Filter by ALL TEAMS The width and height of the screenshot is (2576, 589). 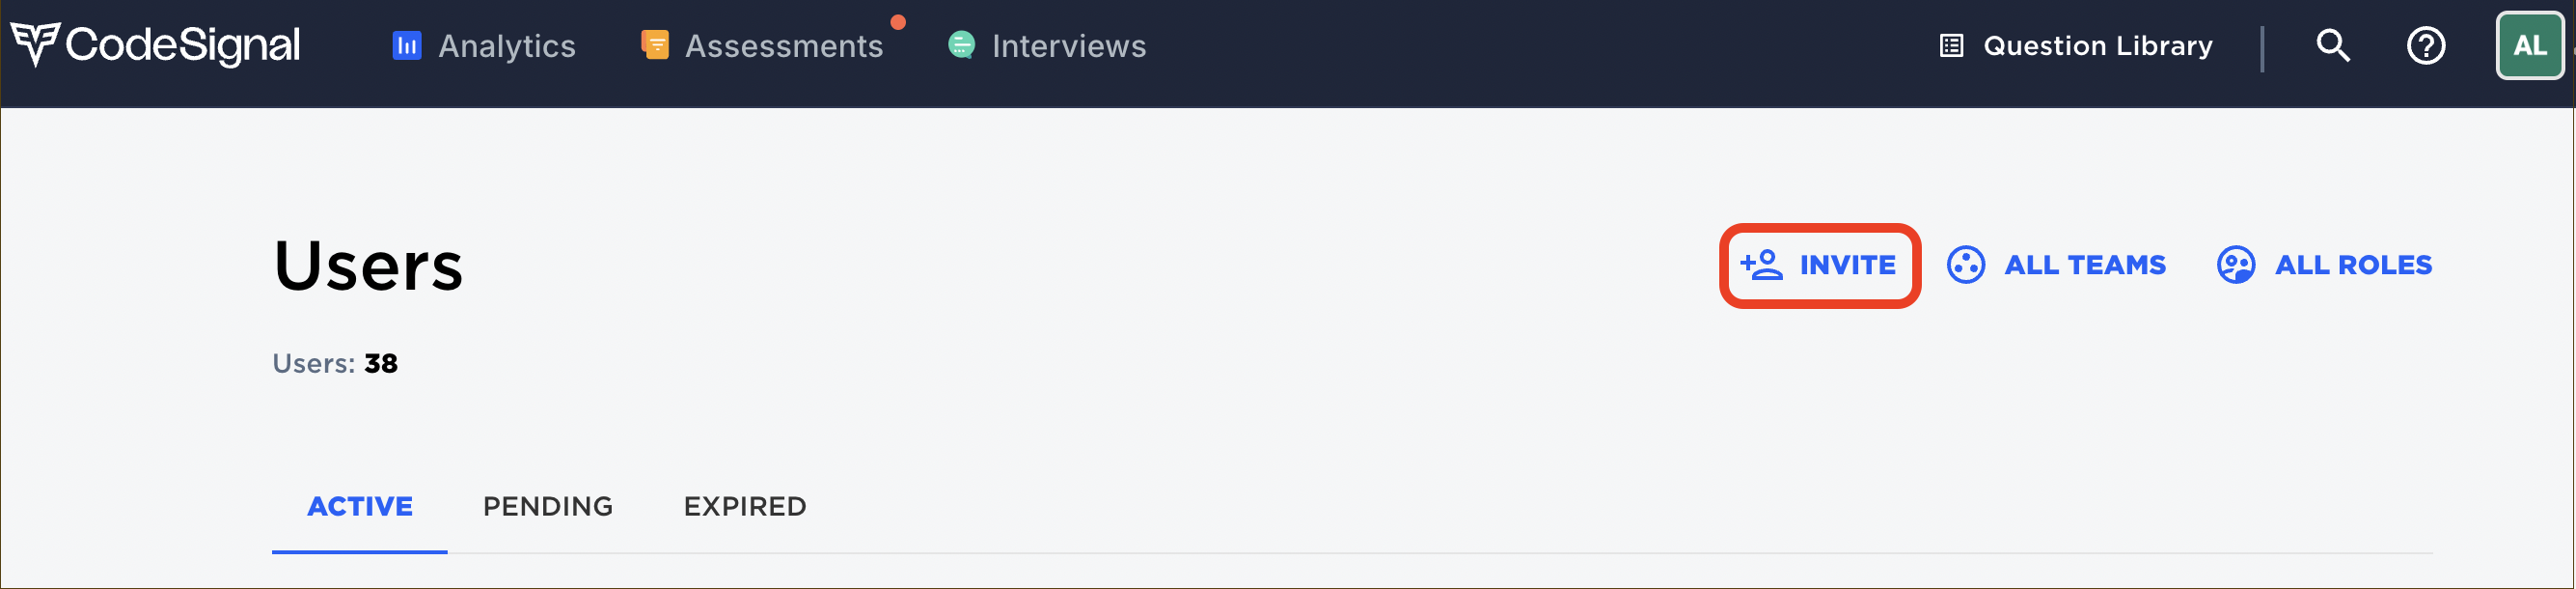pyautogui.click(x=2085, y=265)
